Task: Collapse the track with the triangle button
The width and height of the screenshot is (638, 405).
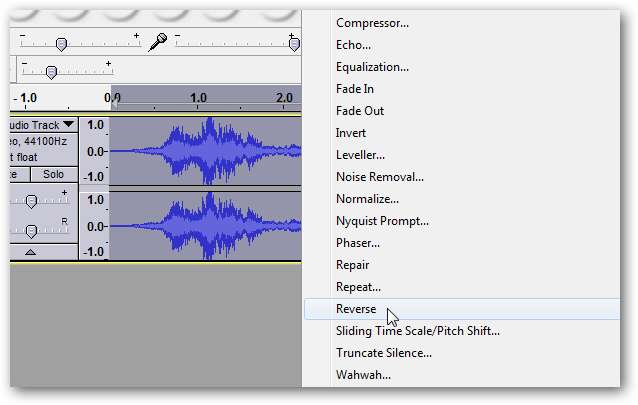Action: [x=30, y=252]
